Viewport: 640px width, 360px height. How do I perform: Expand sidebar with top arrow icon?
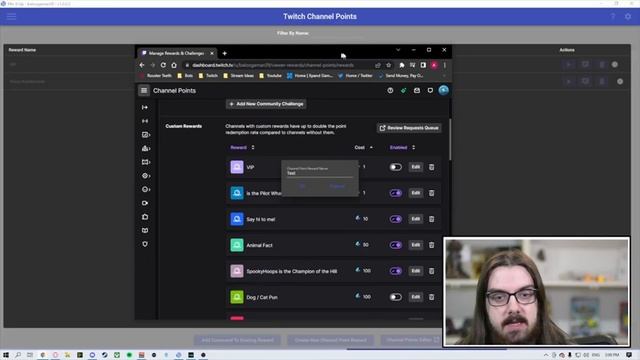[x=145, y=107]
